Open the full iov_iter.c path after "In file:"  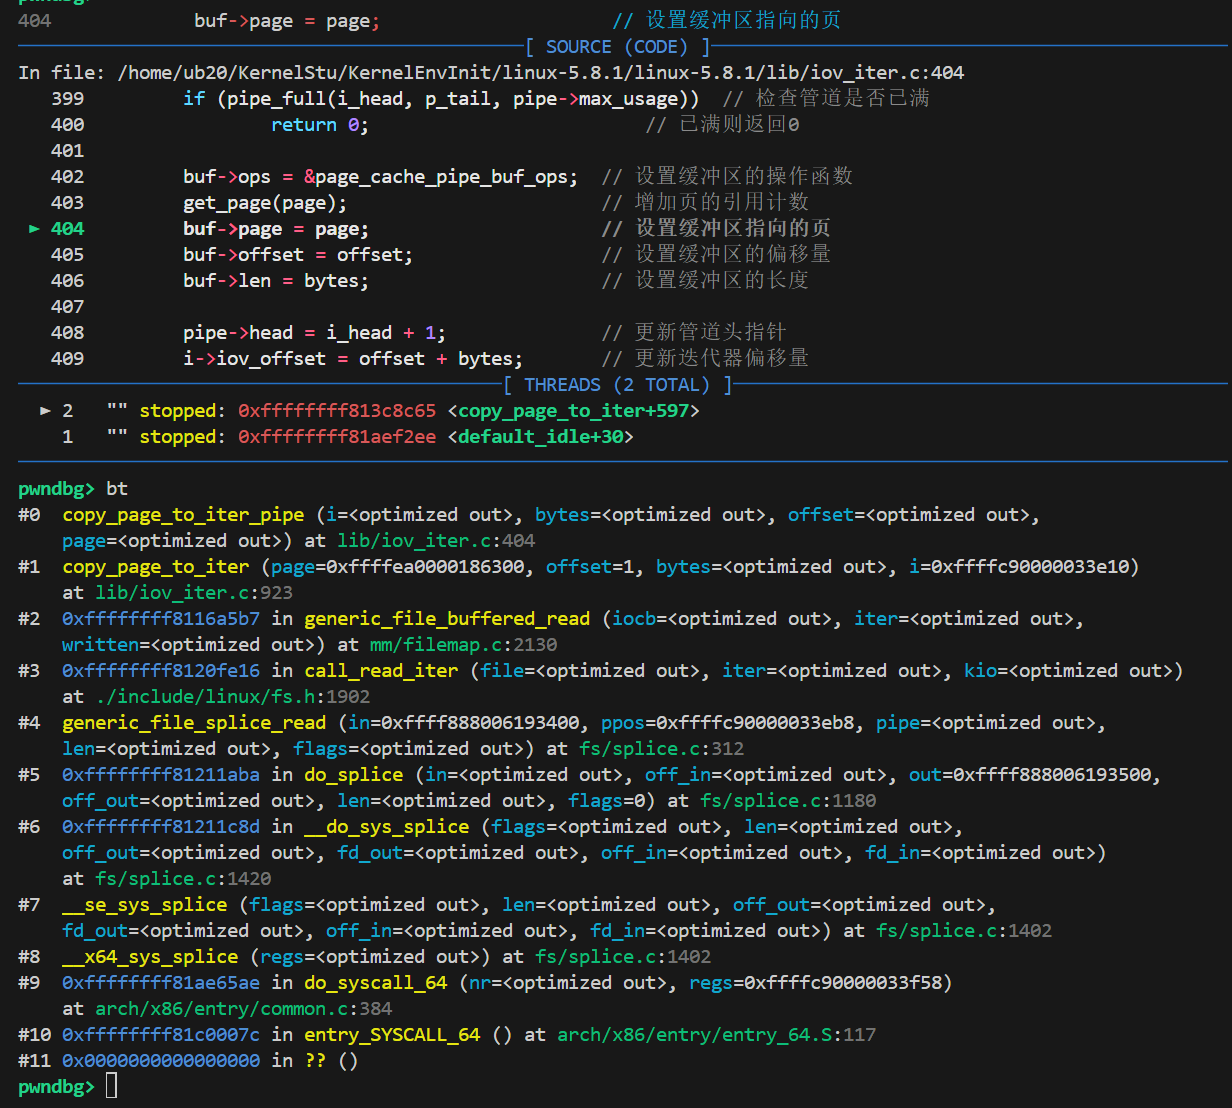pyautogui.click(x=540, y=73)
